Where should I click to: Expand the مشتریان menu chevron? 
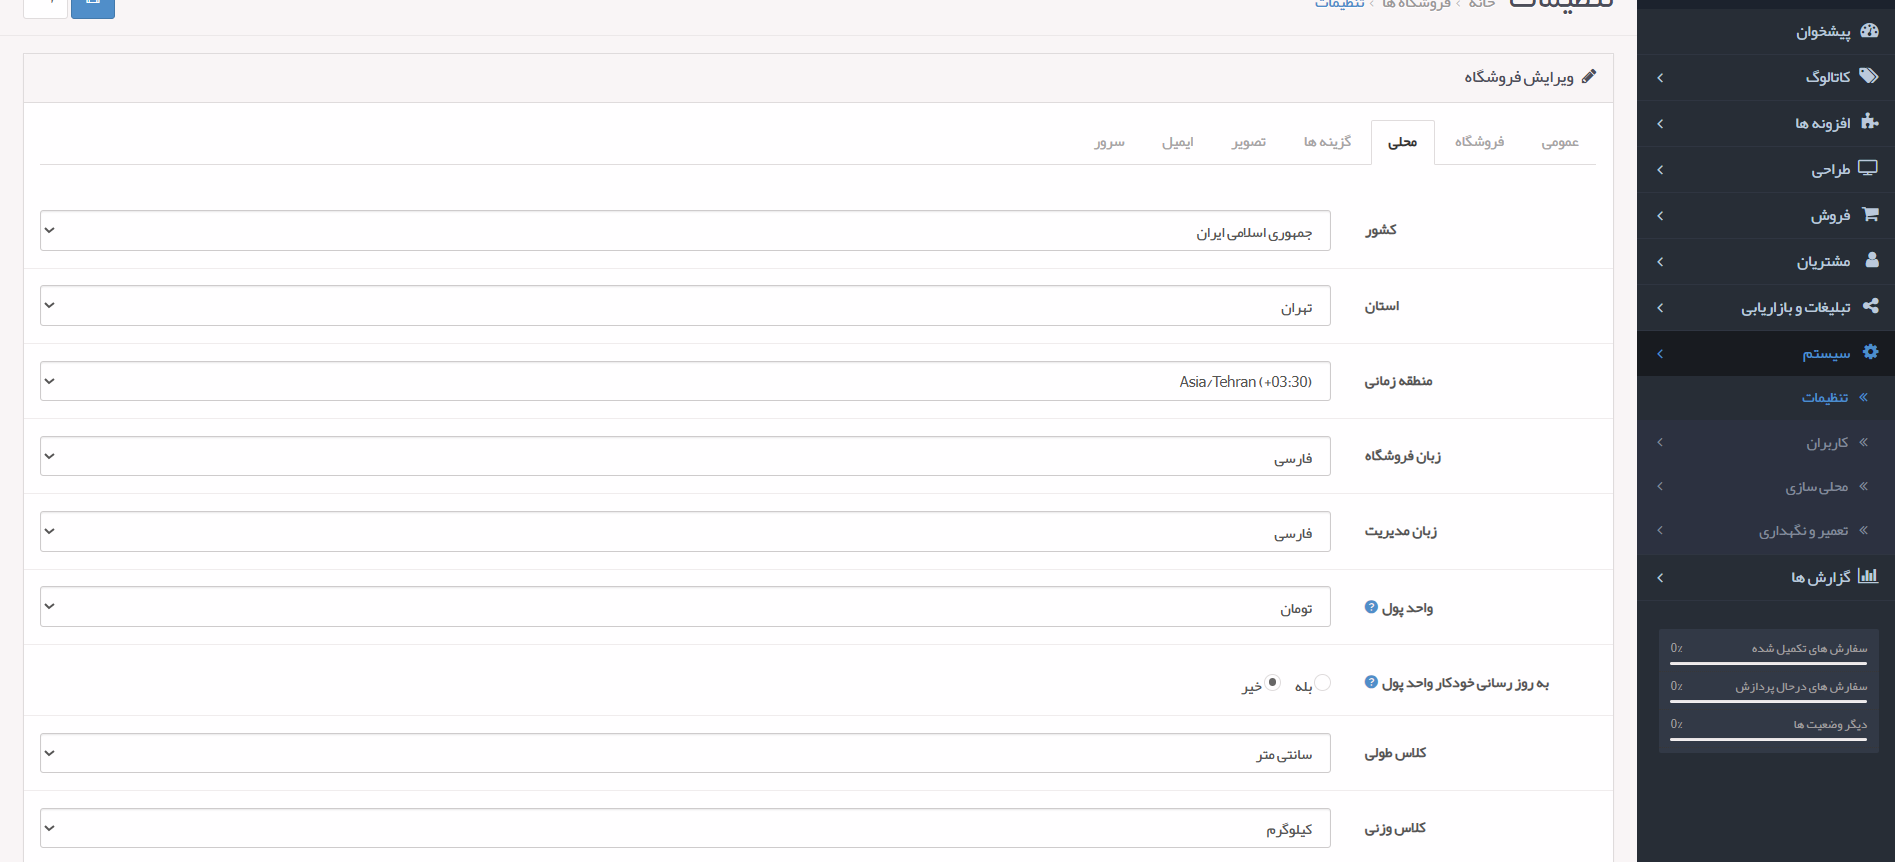[x=1660, y=262]
